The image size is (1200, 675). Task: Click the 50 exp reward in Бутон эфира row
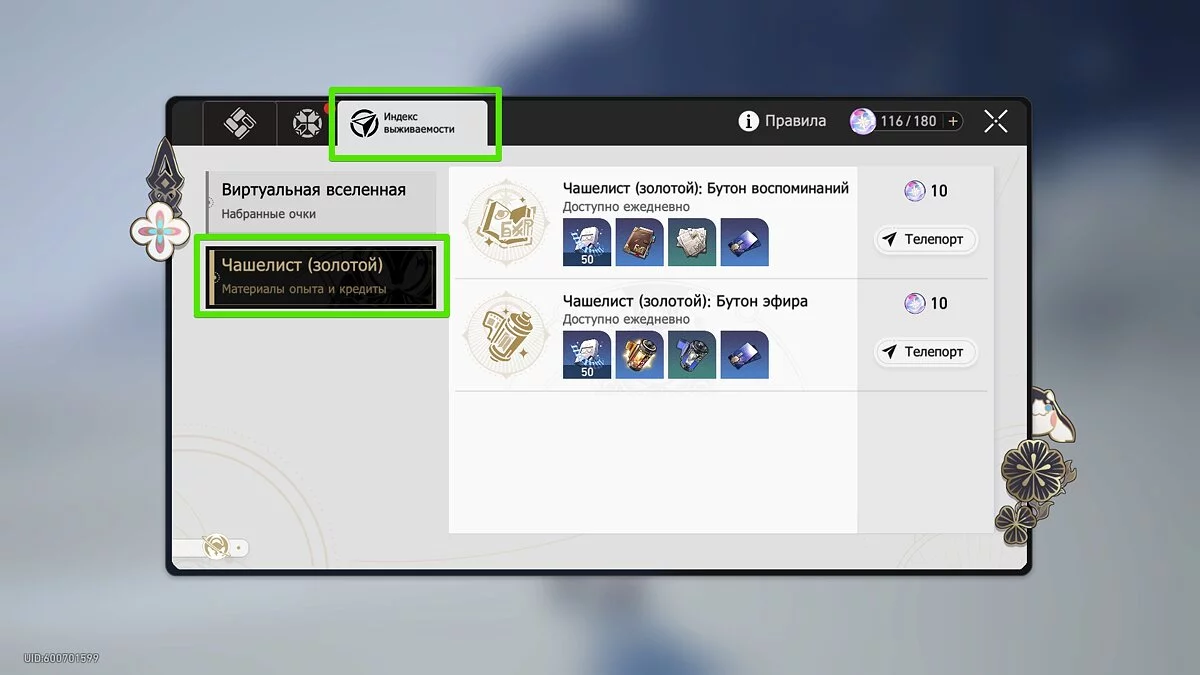pyautogui.click(x=587, y=355)
